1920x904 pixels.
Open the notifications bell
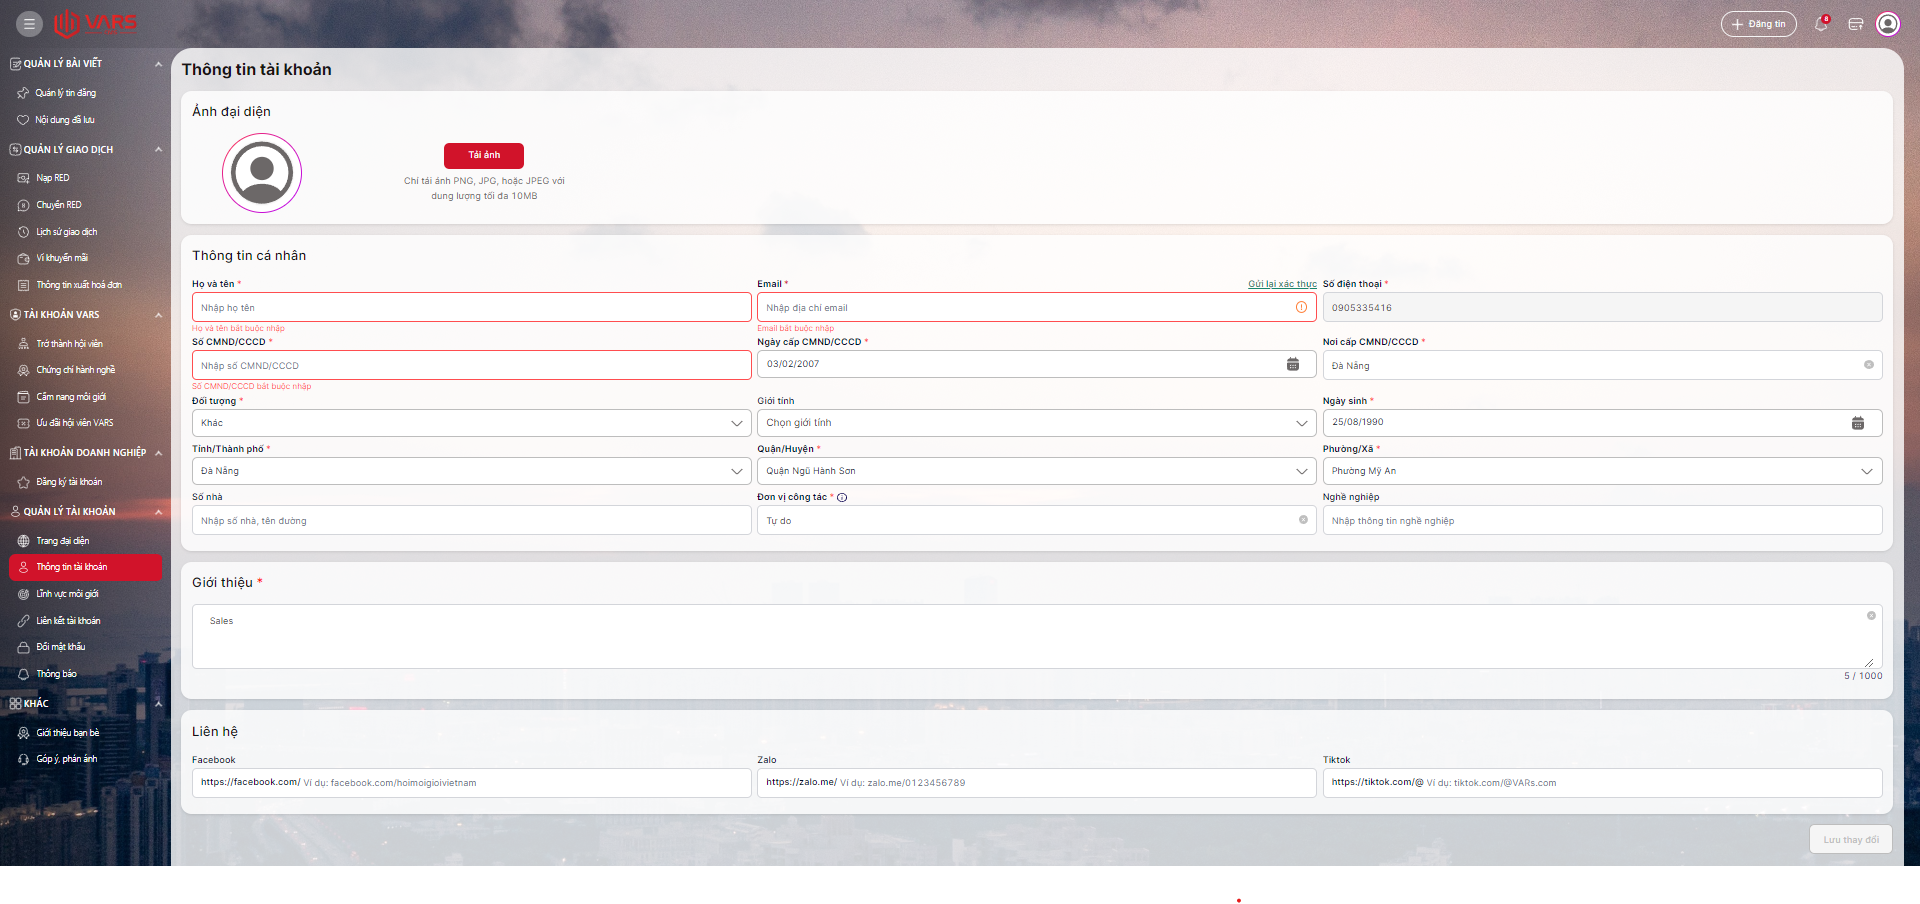[x=1821, y=24]
